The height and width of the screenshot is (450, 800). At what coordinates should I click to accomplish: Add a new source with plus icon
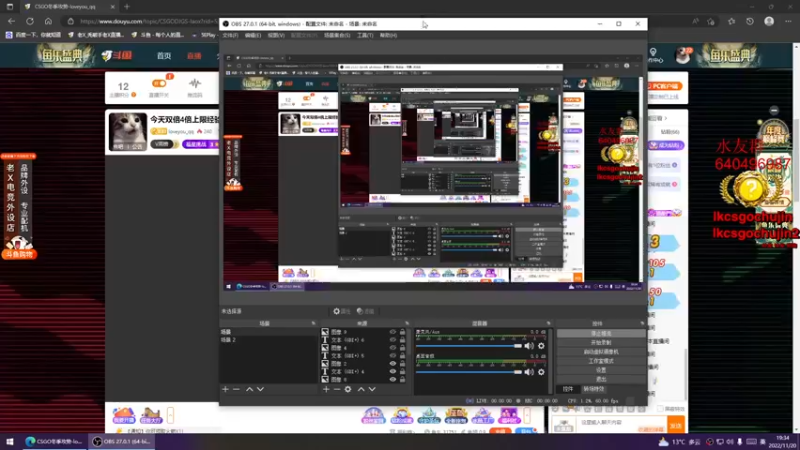[x=326, y=389]
